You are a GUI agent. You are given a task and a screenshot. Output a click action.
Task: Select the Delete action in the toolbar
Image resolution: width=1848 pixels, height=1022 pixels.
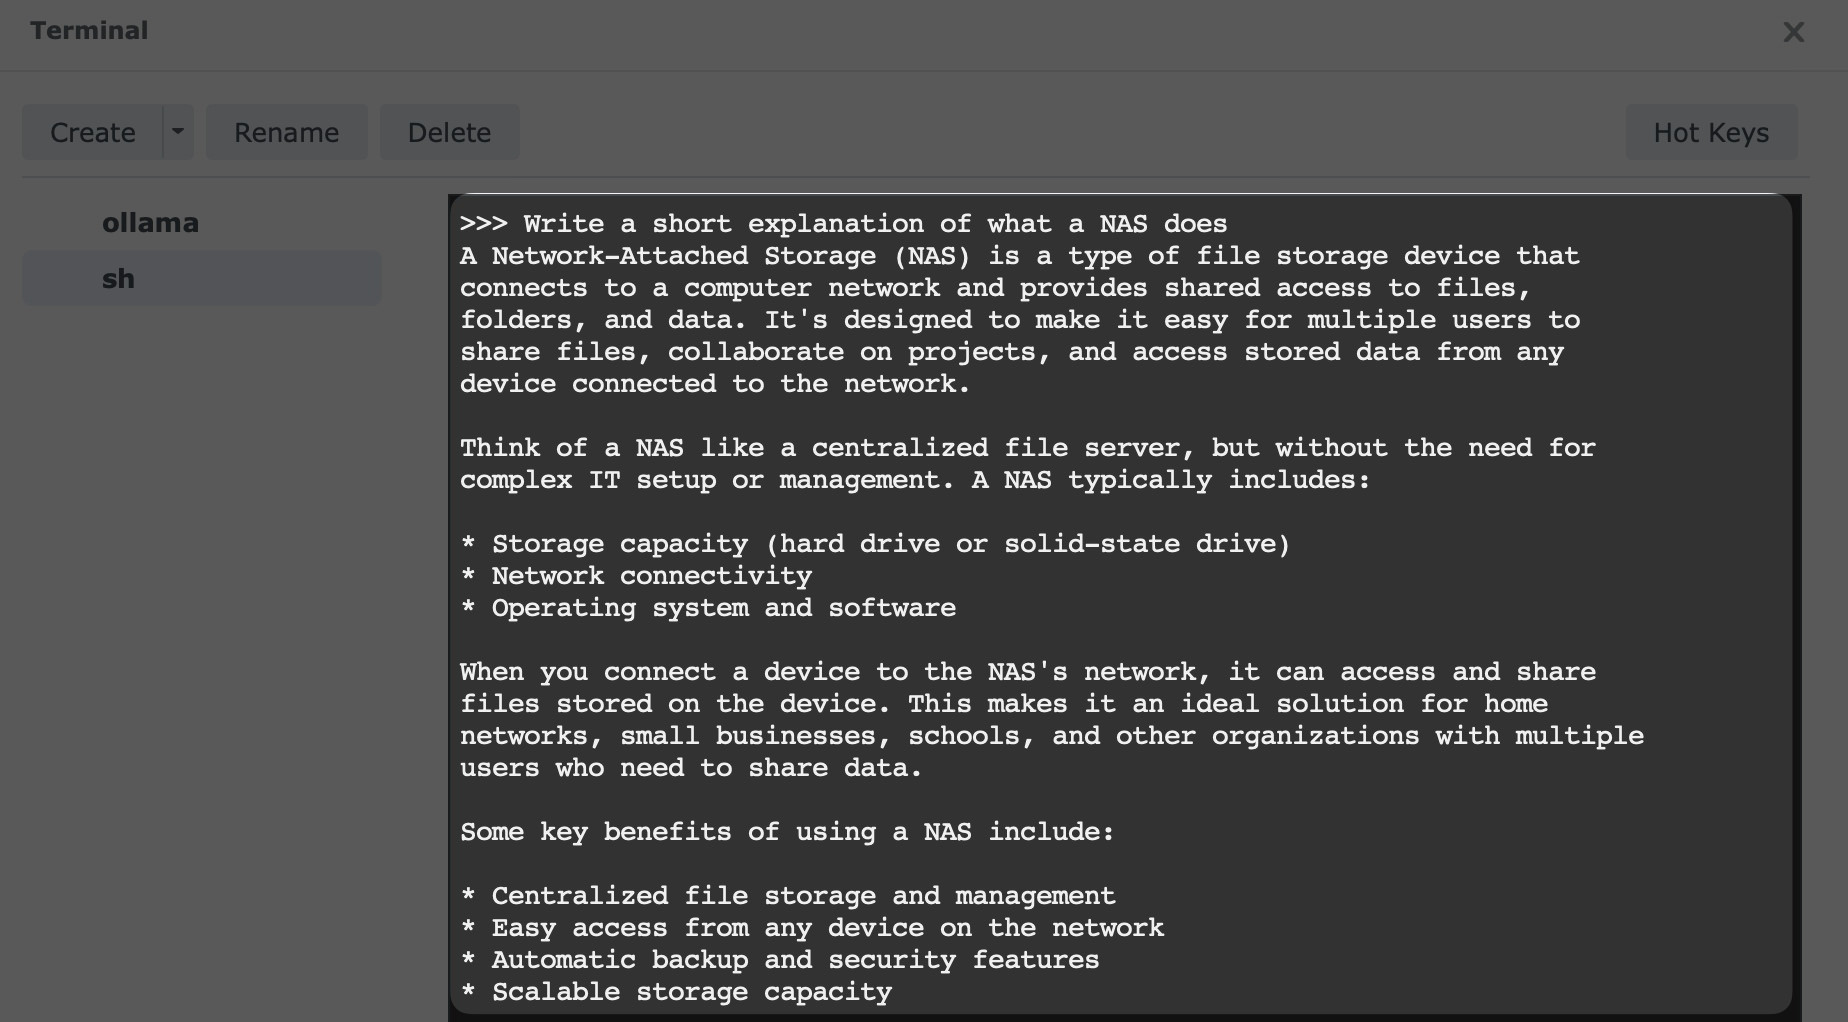coord(449,131)
